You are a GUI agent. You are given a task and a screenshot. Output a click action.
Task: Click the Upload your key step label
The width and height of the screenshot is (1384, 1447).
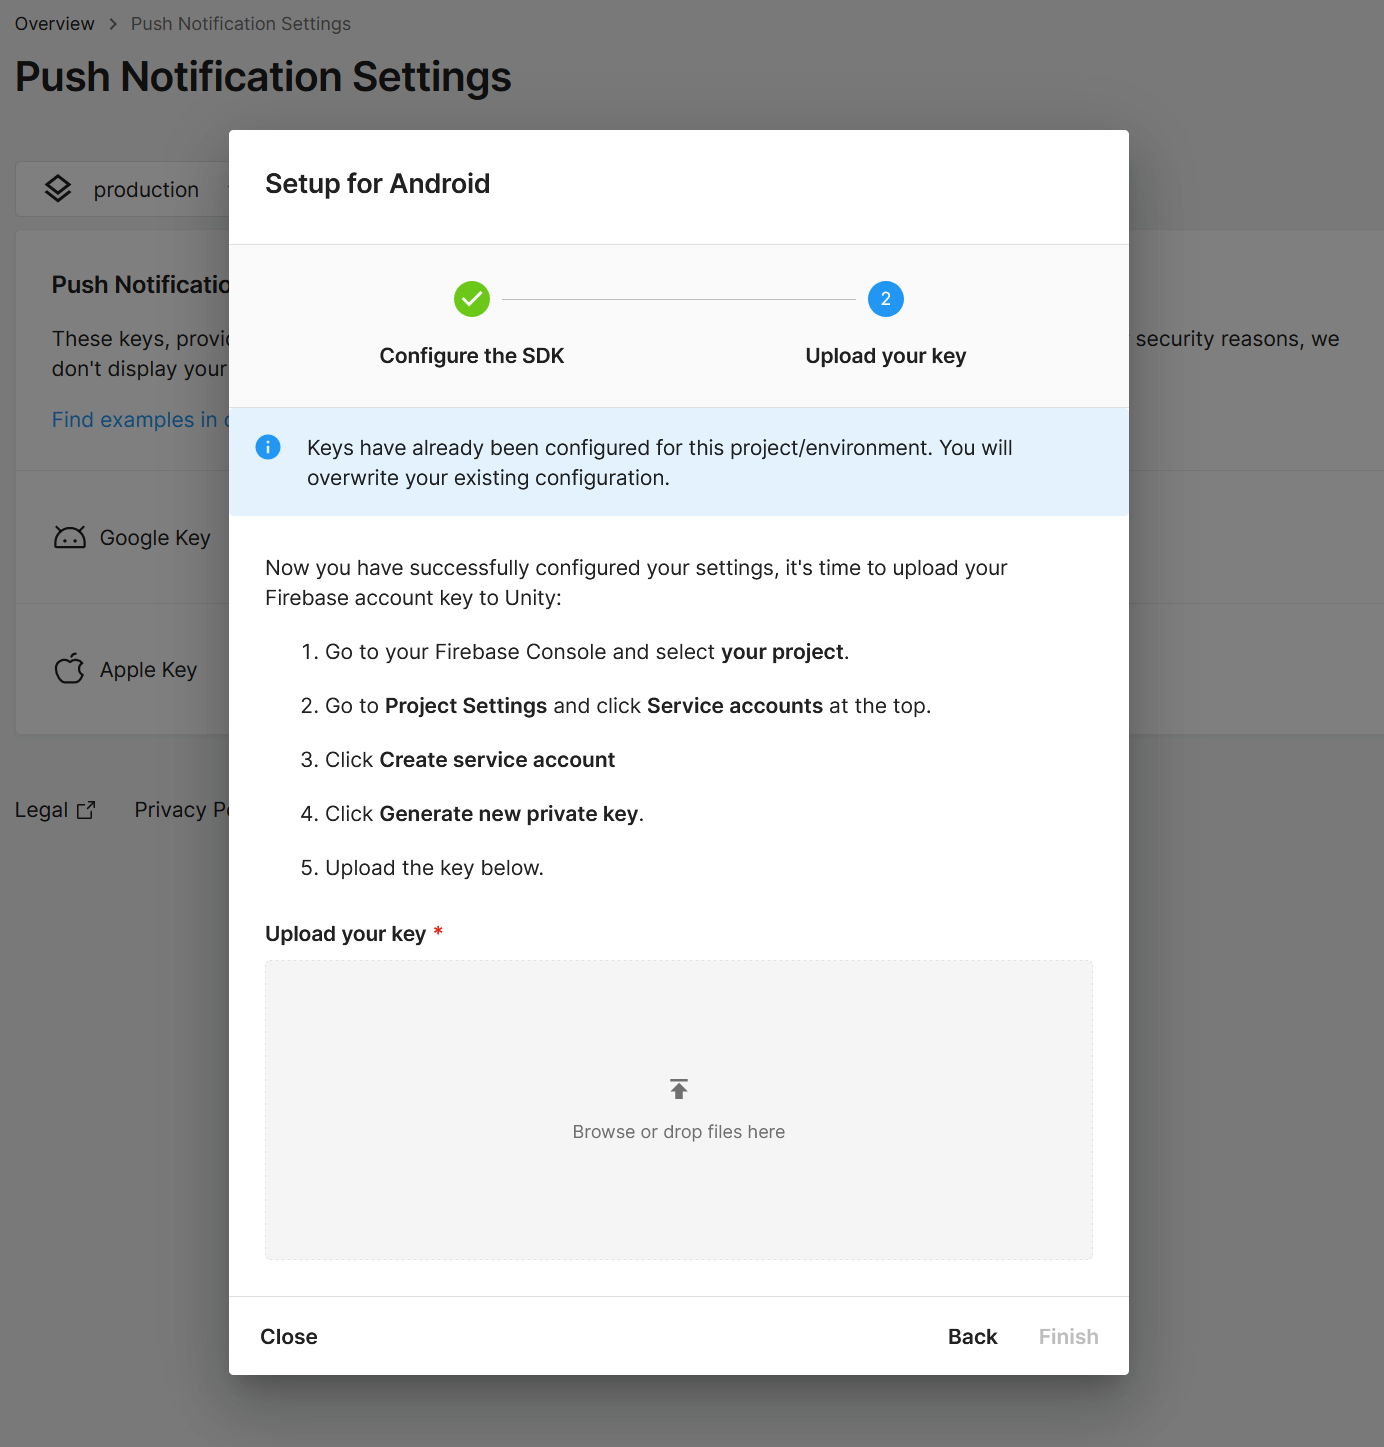coord(885,356)
